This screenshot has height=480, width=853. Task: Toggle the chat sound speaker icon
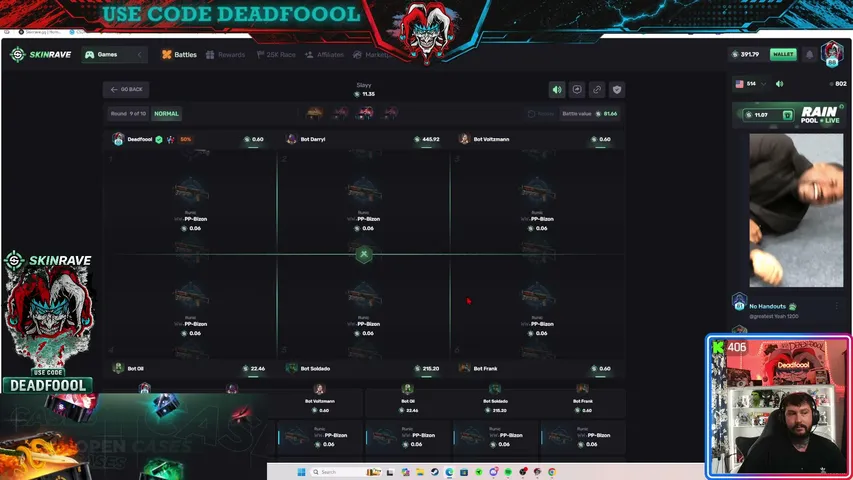[x=780, y=84]
